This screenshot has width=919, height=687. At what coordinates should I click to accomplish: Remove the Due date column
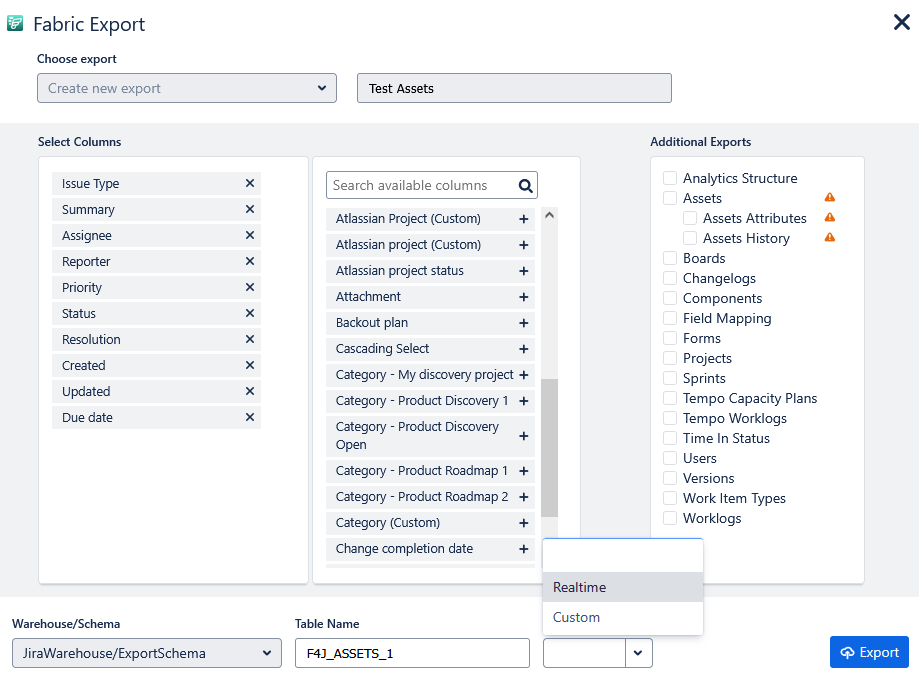coord(250,418)
